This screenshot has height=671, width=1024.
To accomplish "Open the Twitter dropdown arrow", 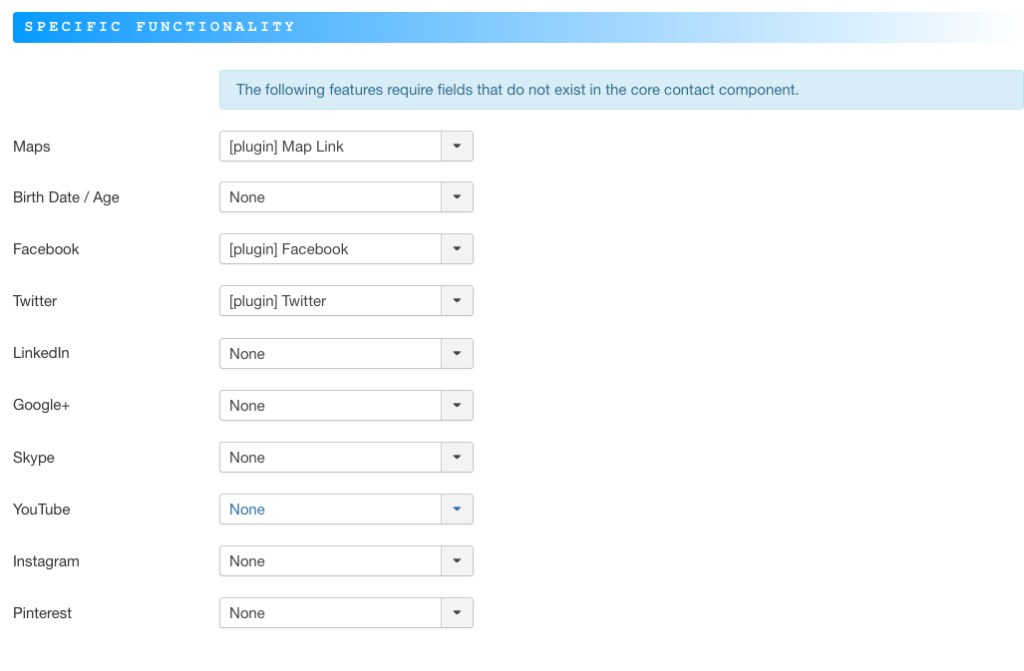I will coord(457,301).
